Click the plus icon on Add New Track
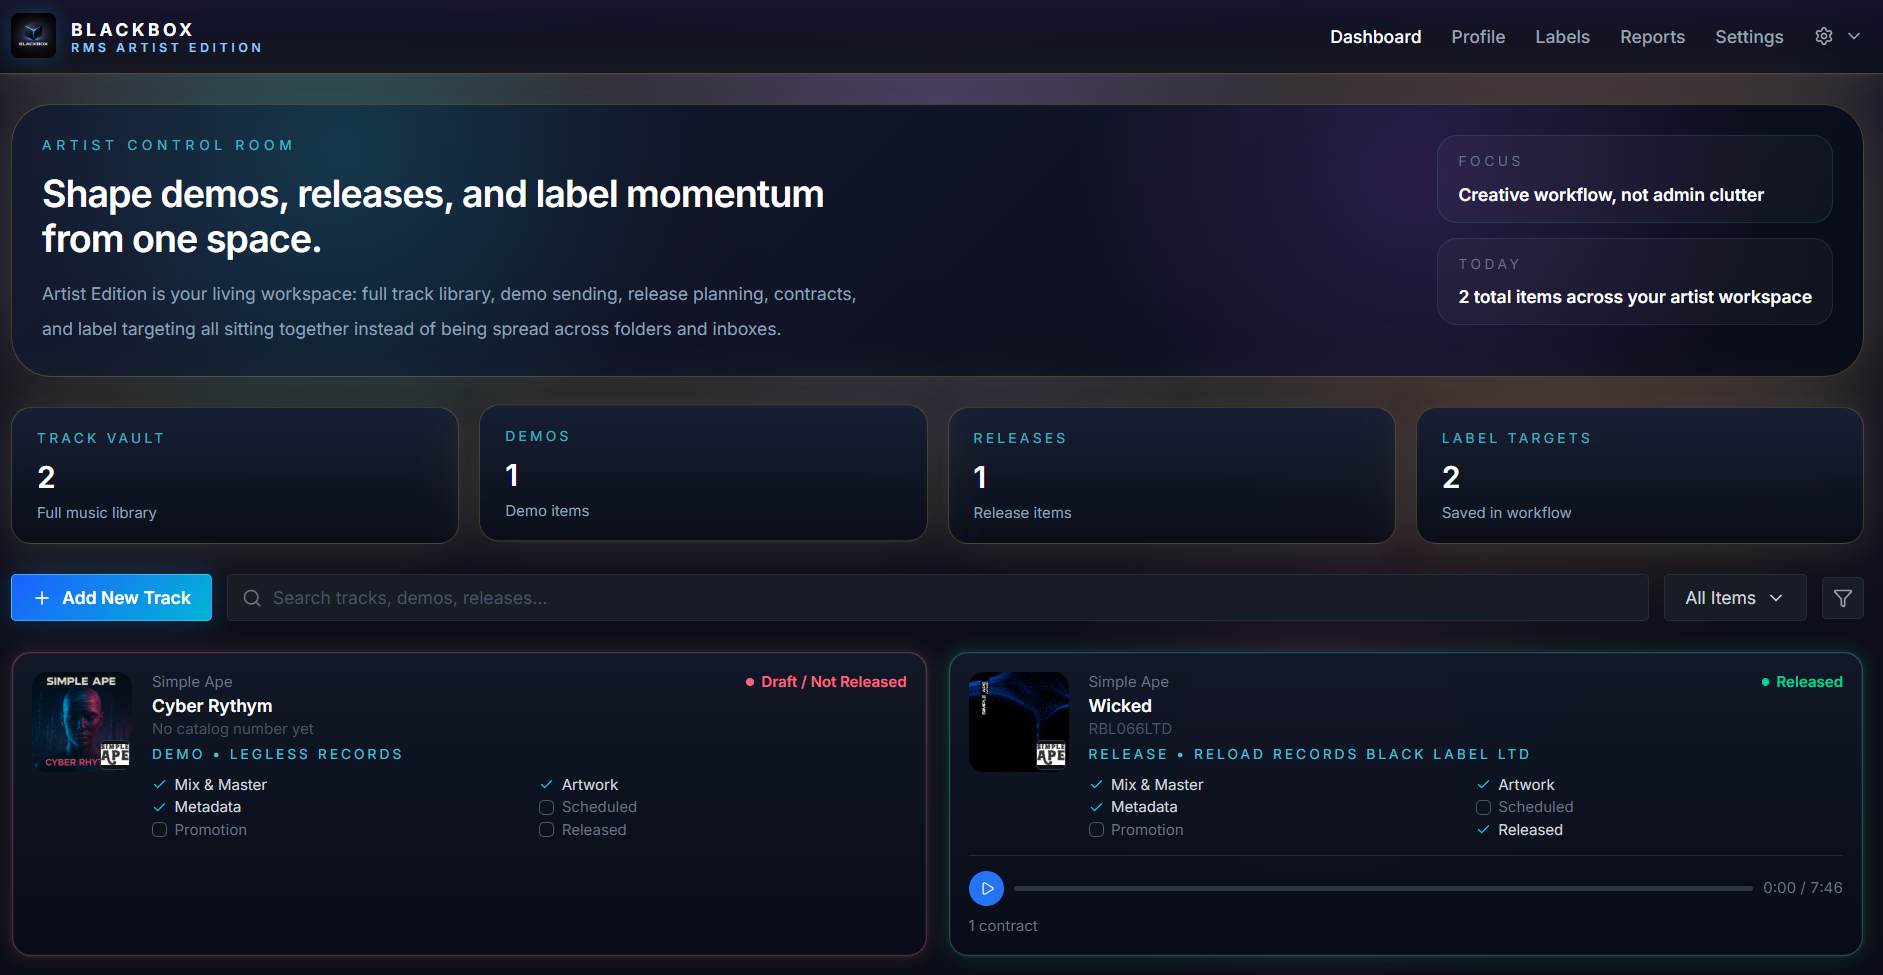 pos(42,597)
